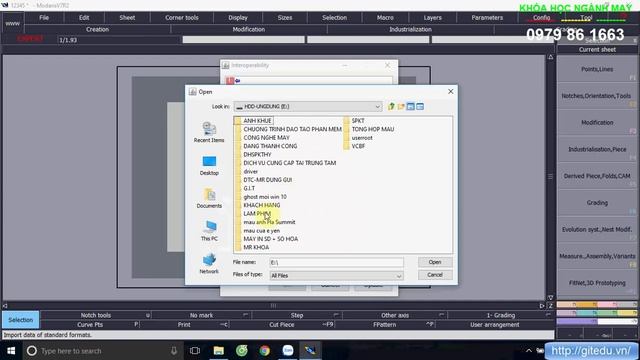Click the Modification panel button on the right
Image resolution: width=640 pixels, height=360 pixels.
pyautogui.click(x=597, y=122)
